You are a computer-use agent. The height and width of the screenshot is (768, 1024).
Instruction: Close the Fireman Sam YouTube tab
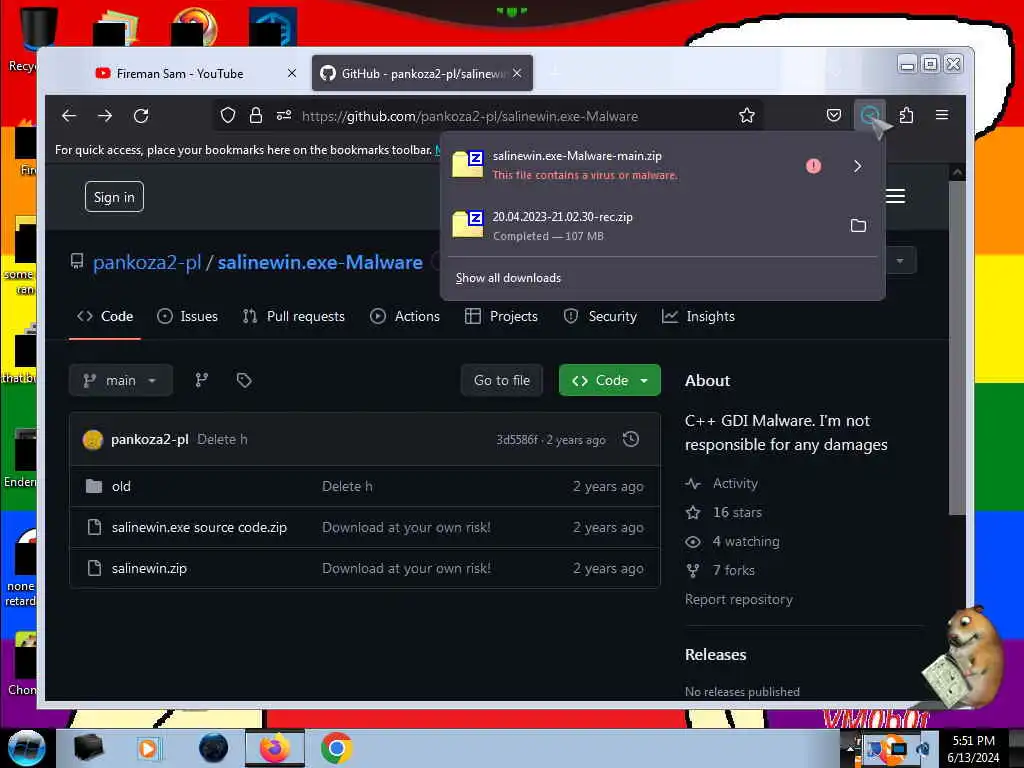(292, 74)
